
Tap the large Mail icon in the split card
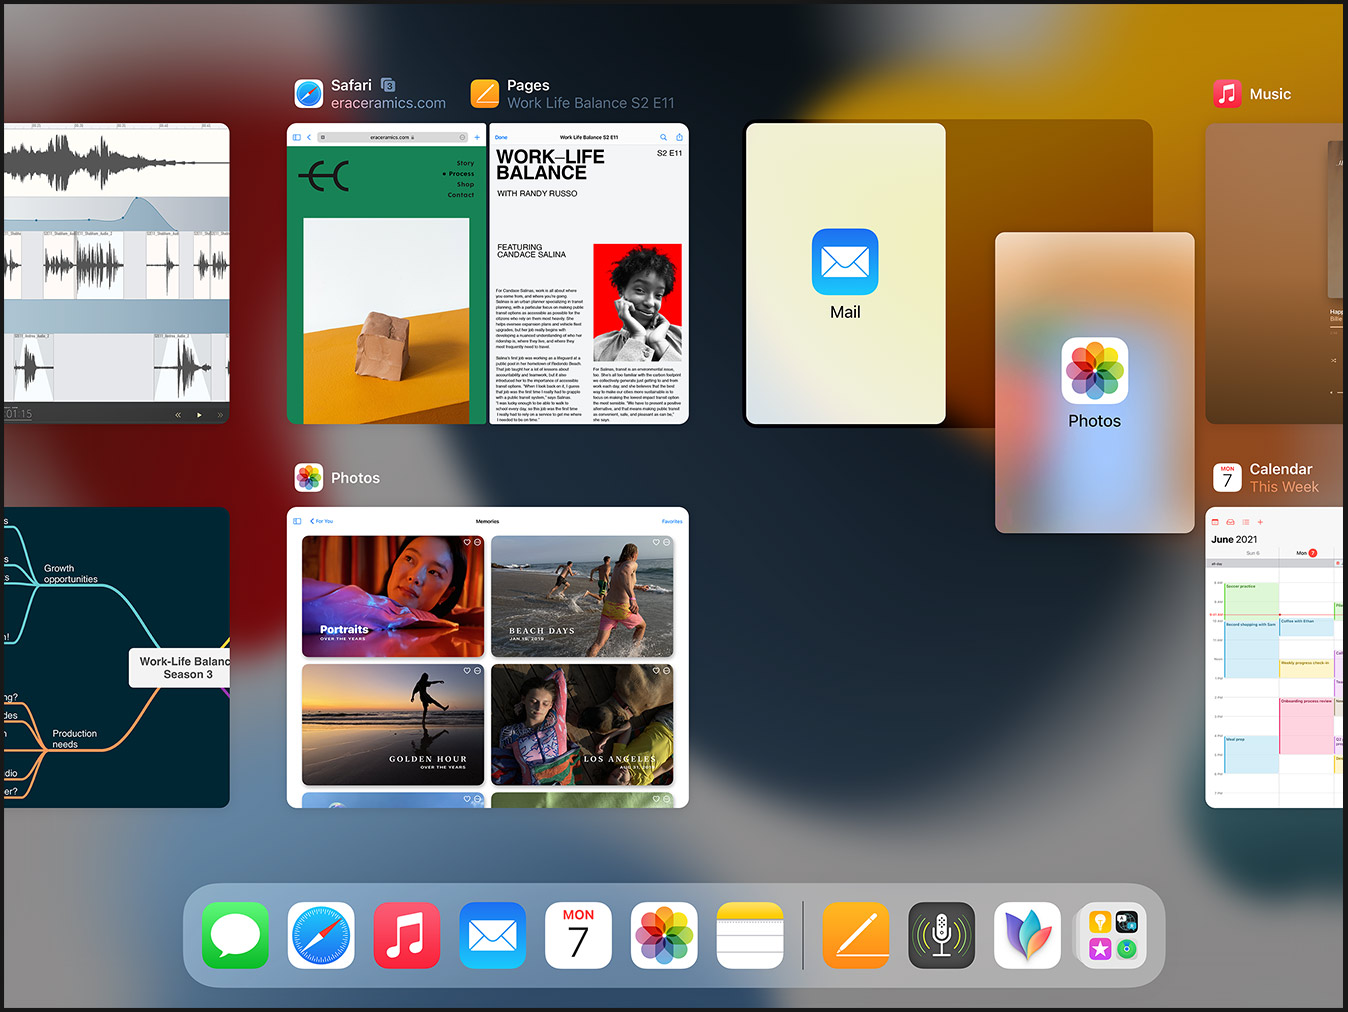845,262
